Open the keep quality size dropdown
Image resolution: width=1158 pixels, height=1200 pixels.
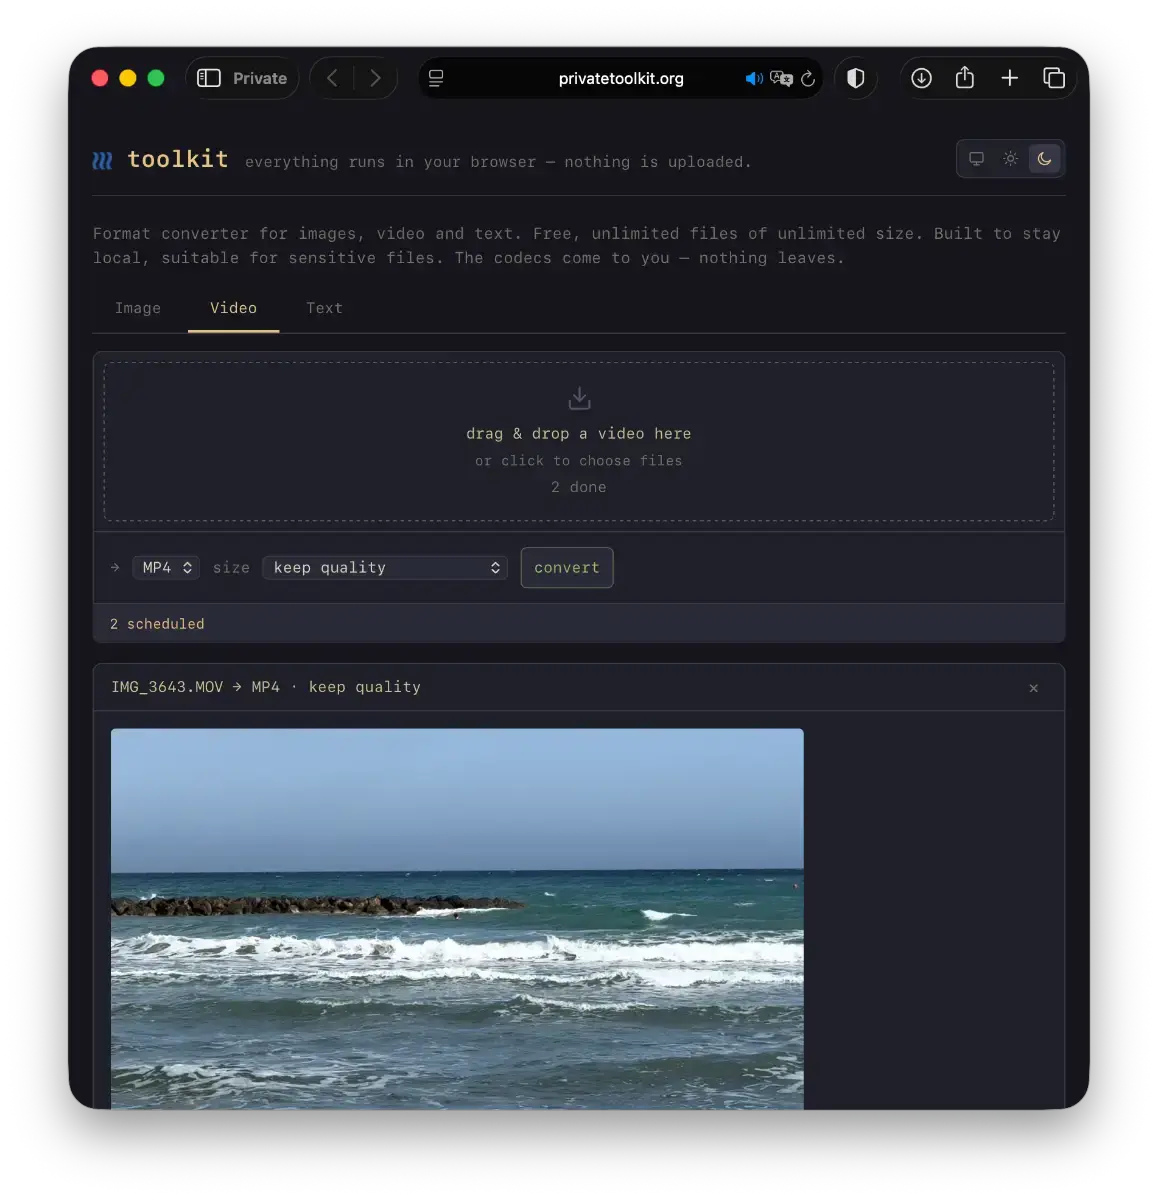point(385,568)
